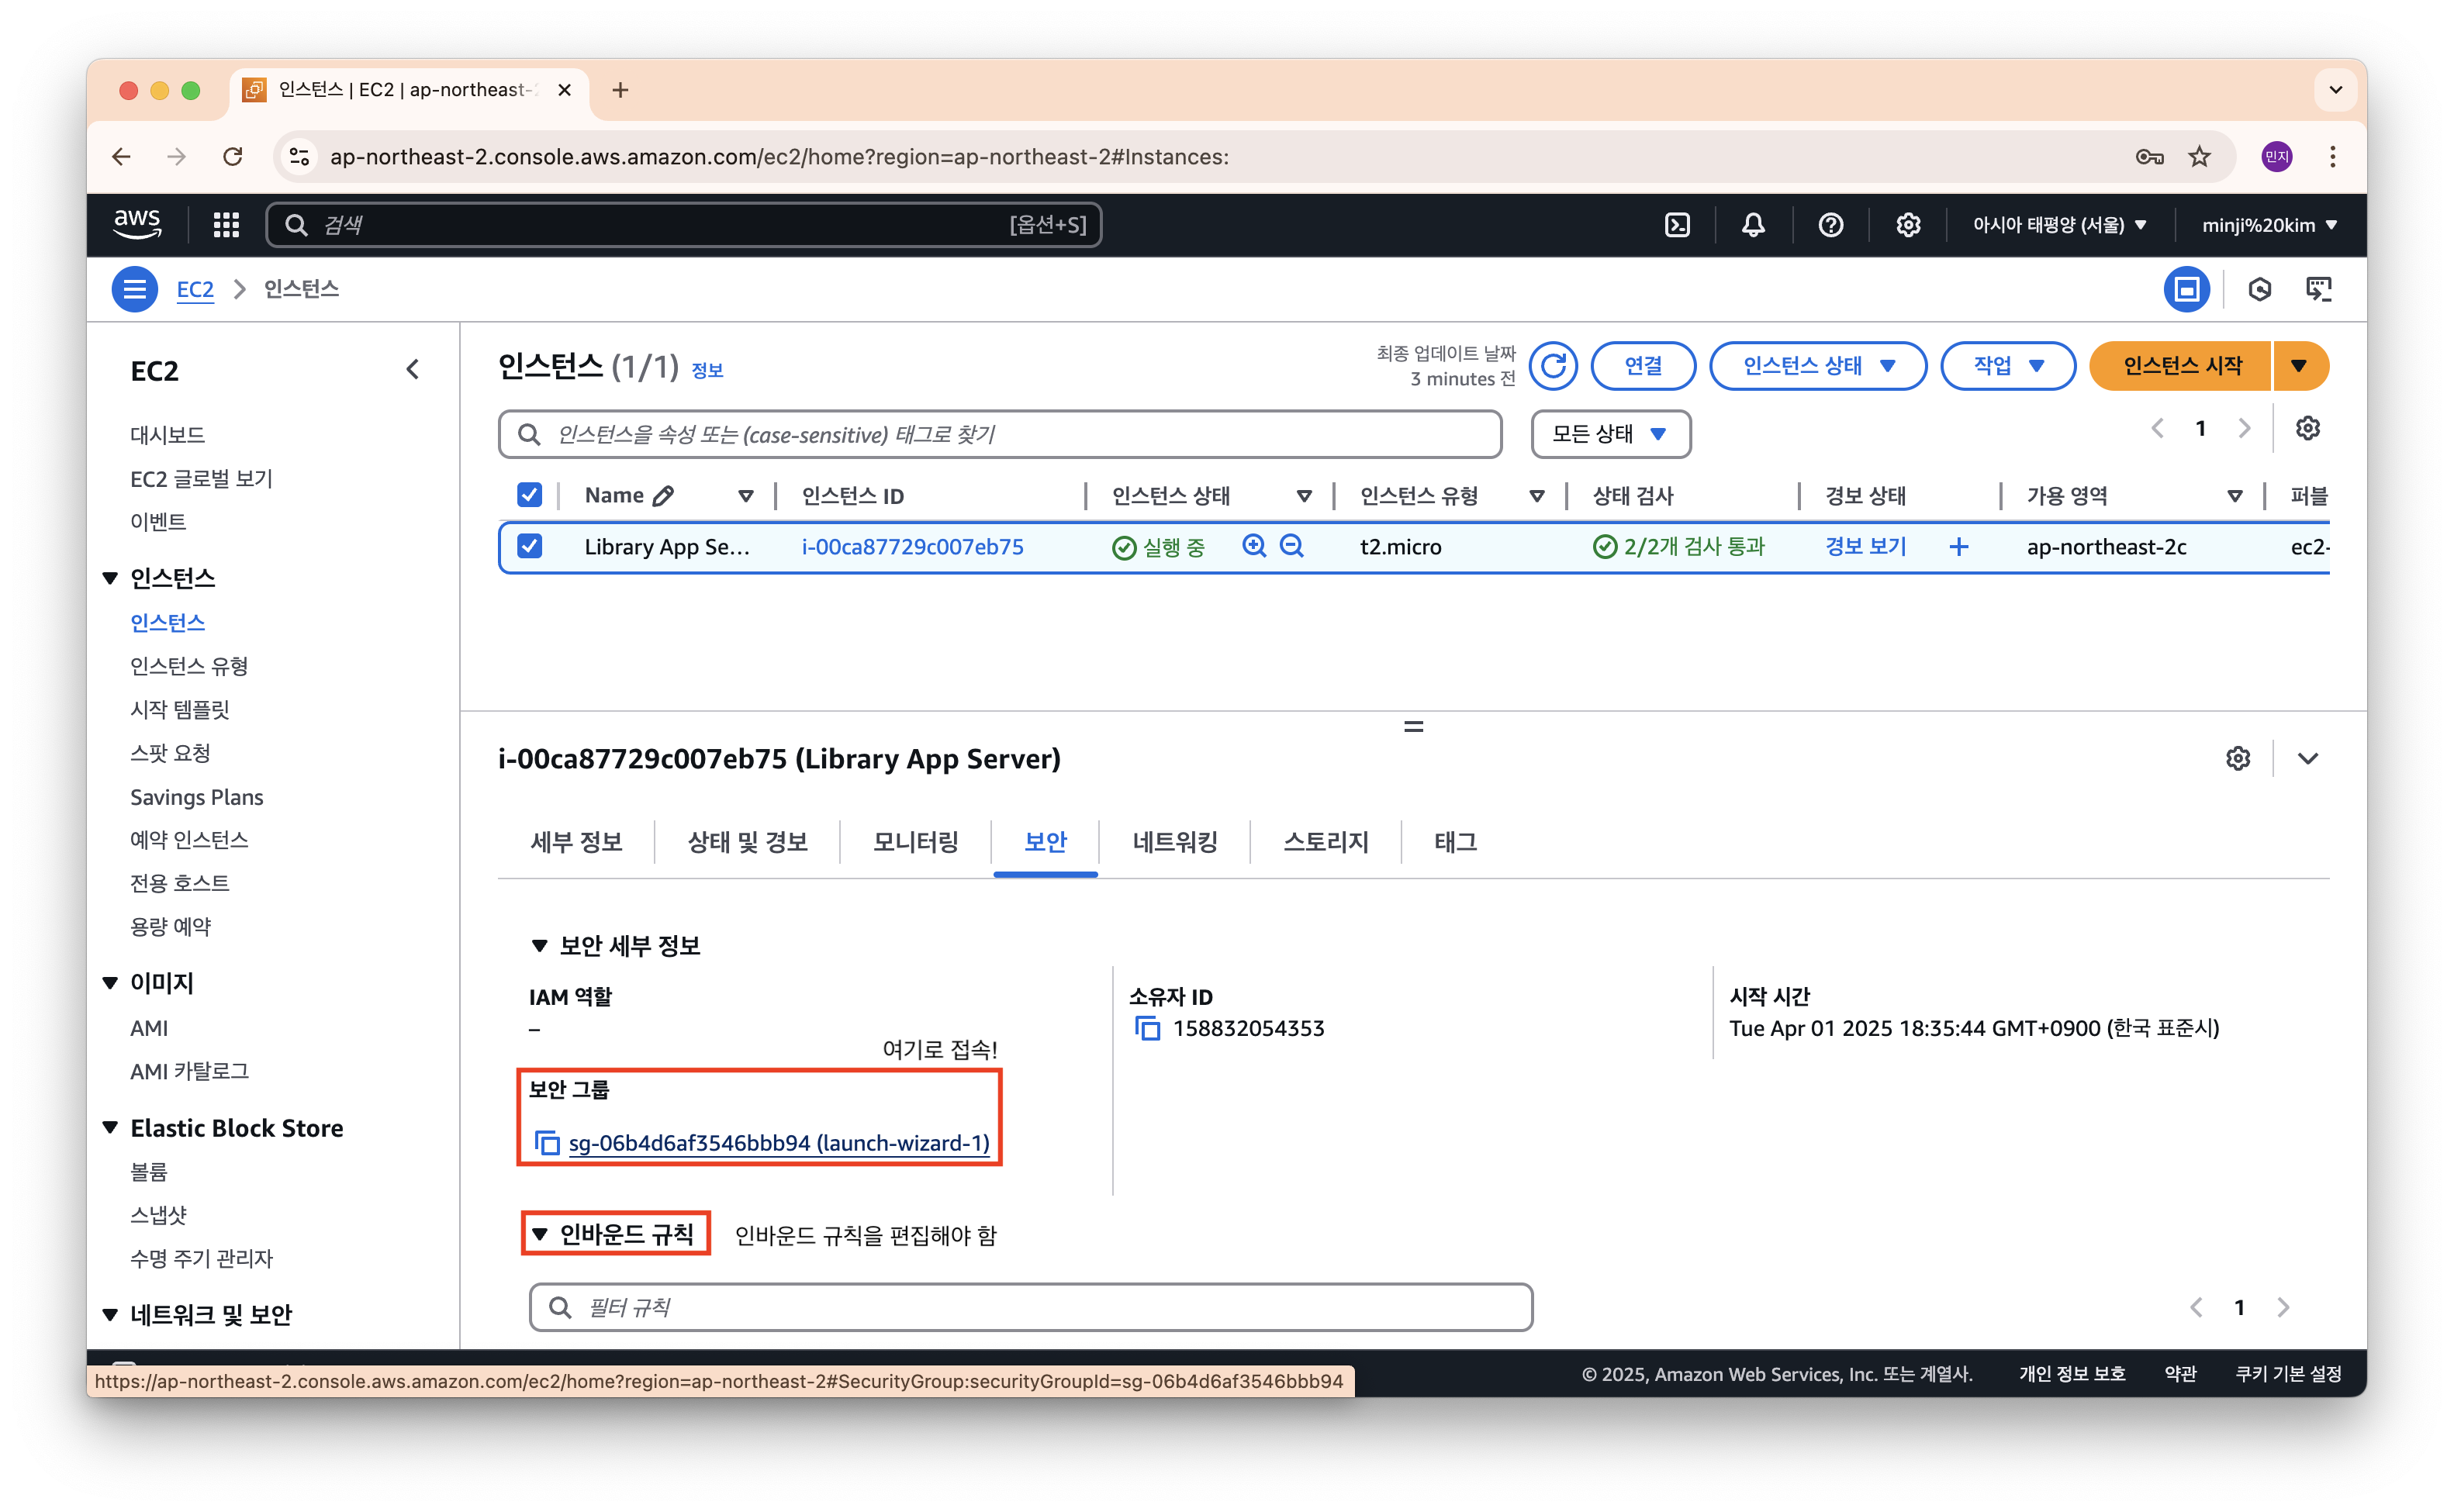Click the AWS top search box
This screenshot has width=2454, height=1512.
coord(684,225)
